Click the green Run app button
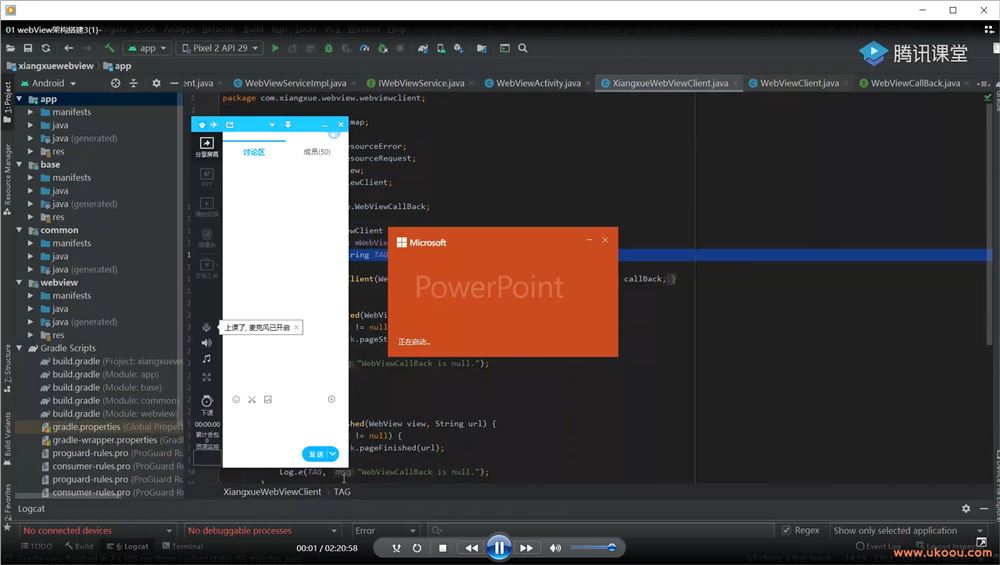 pyautogui.click(x=275, y=48)
